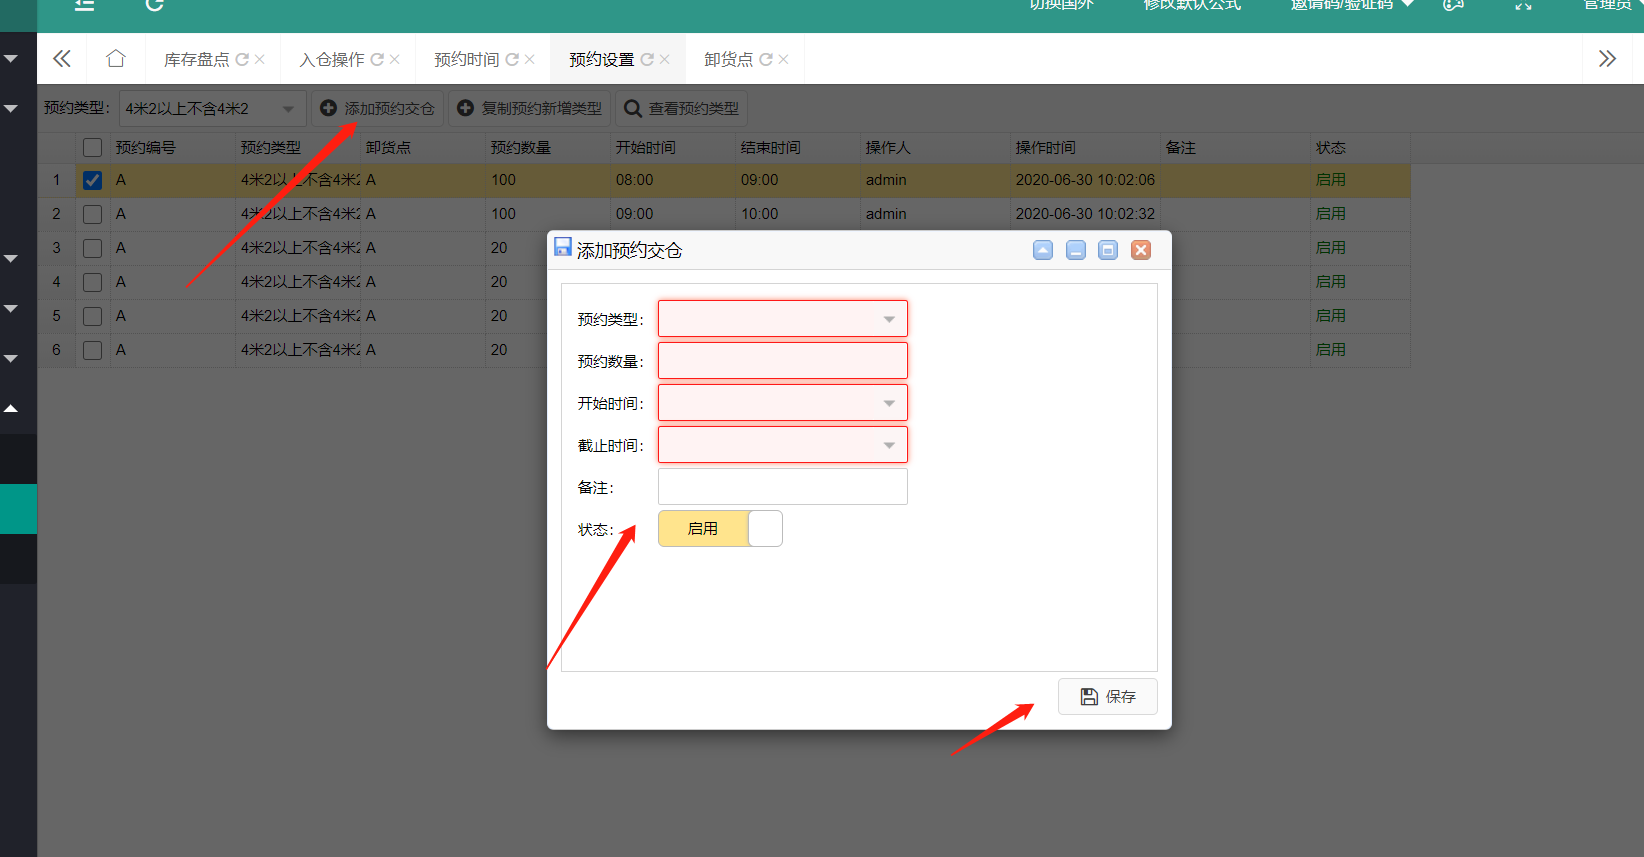Tick the checkbox in row 3
Screen dimensions: 1644x857
pos(93,248)
